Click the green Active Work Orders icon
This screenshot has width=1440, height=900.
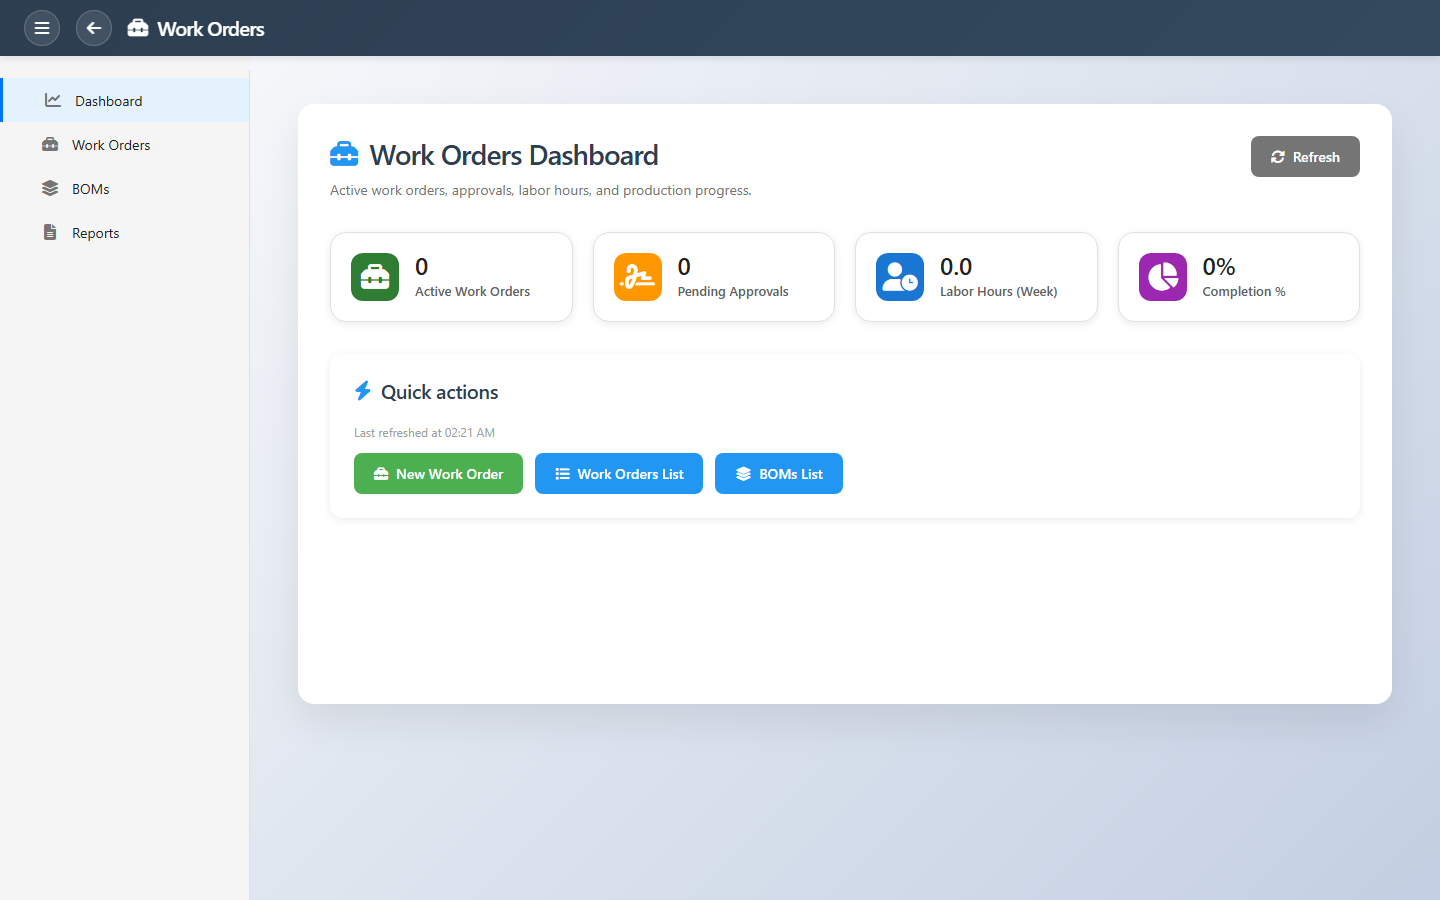[x=375, y=277]
